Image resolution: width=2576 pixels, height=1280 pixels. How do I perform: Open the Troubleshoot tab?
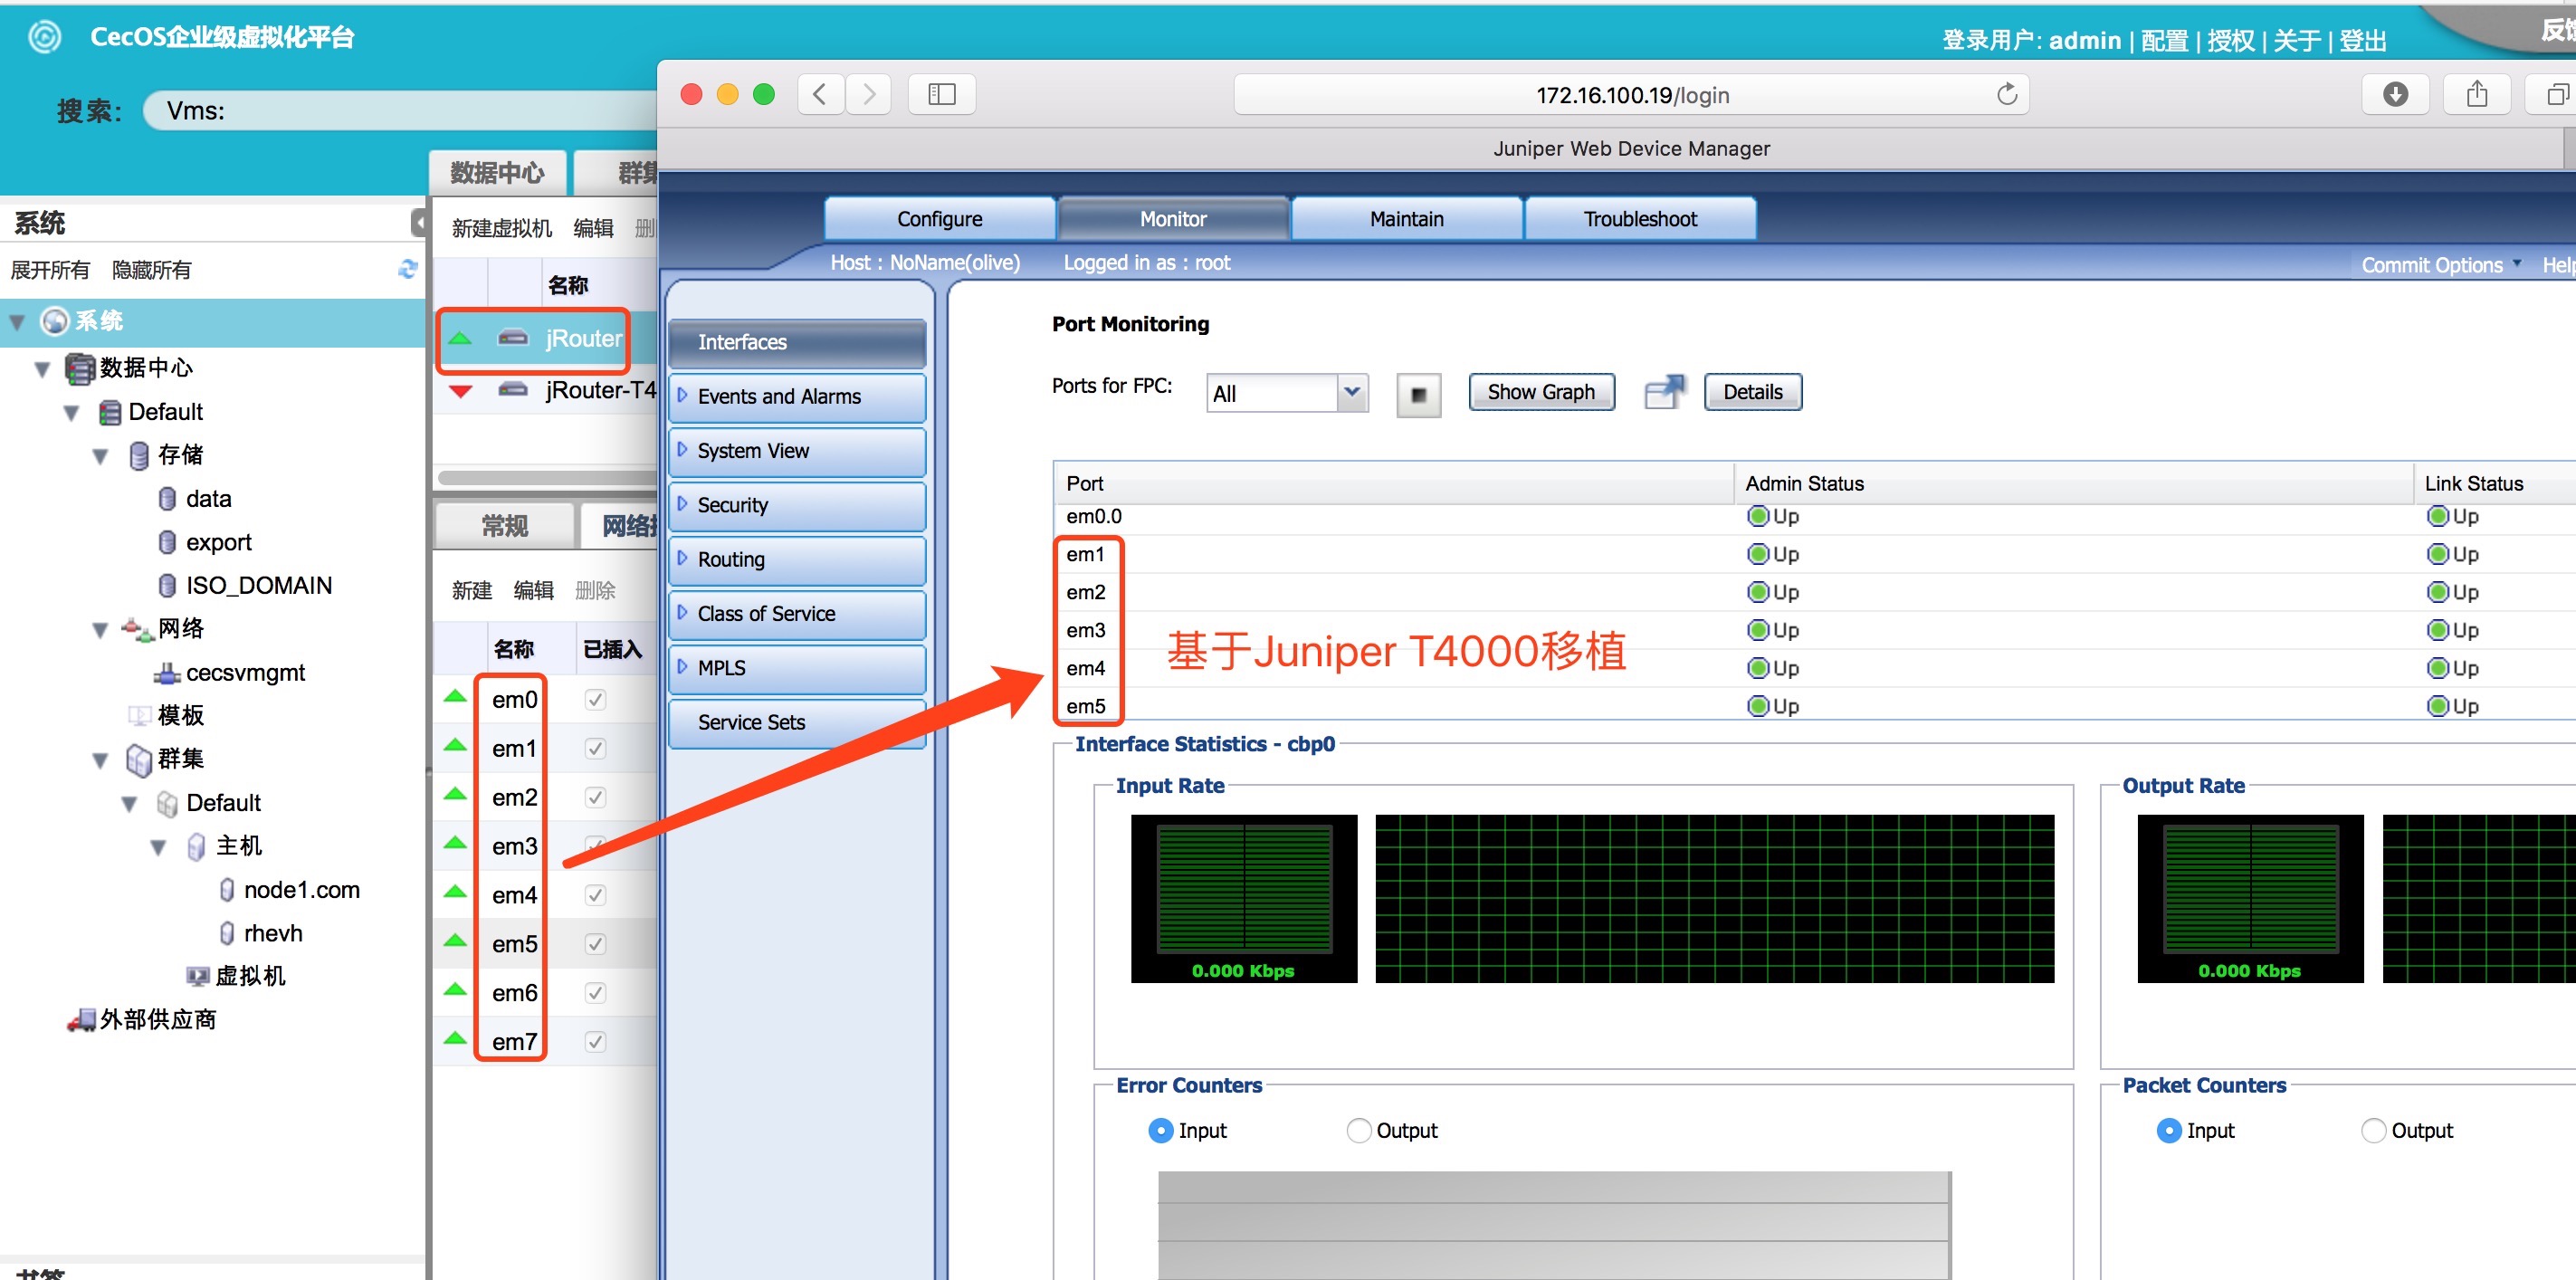(x=1640, y=219)
